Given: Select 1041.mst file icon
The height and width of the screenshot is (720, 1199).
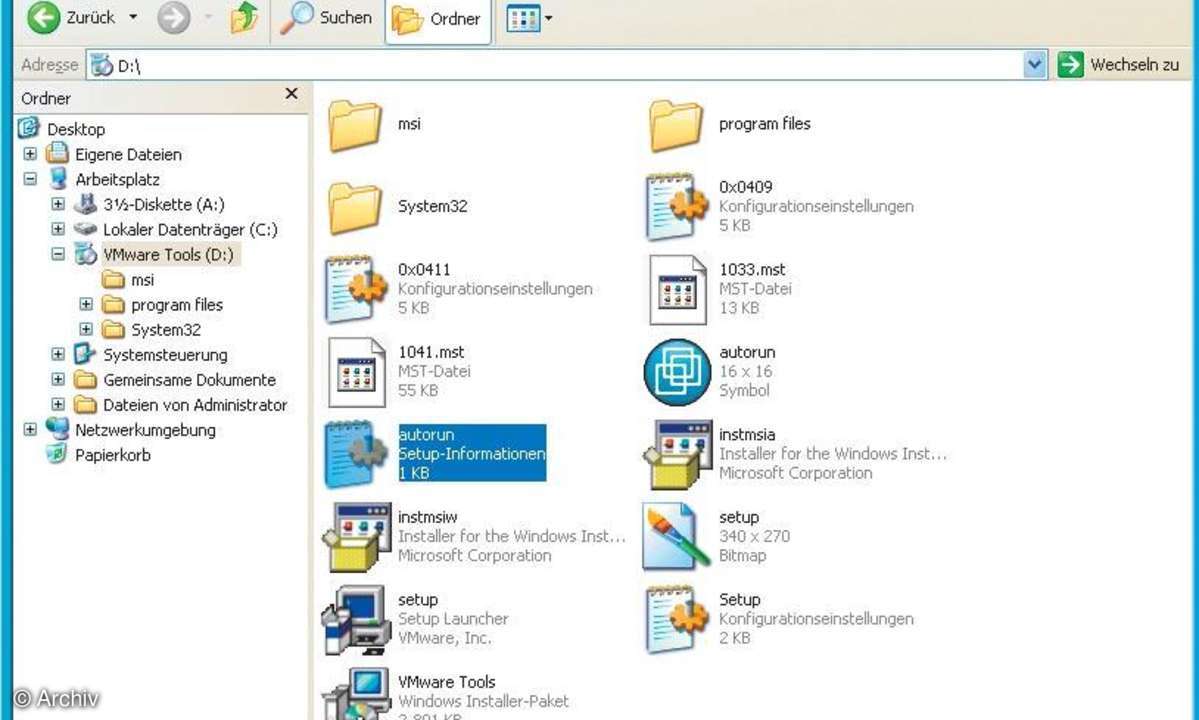Looking at the screenshot, I should click(x=356, y=372).
